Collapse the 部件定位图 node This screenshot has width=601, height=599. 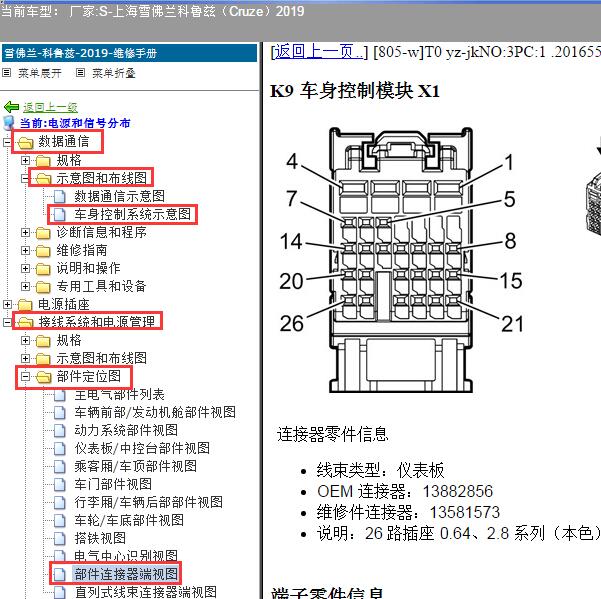click(25, 376)
